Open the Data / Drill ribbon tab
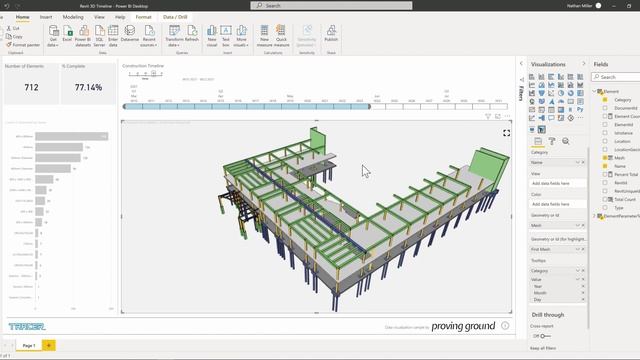 point(175,17)
